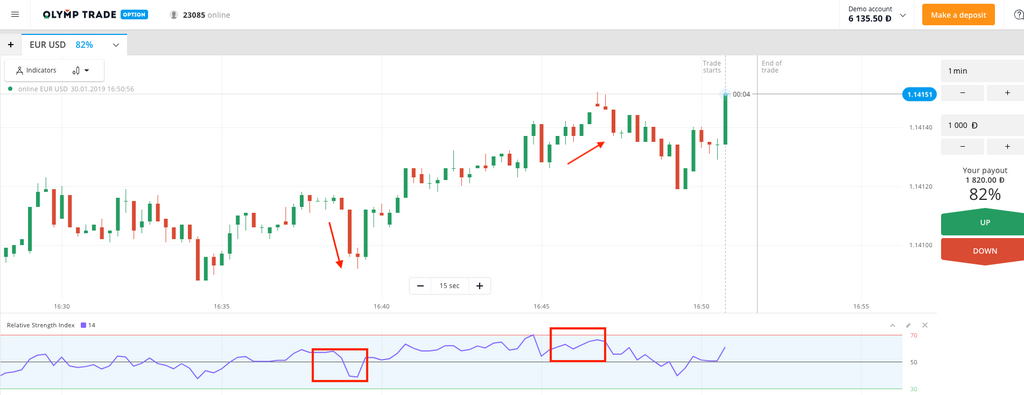Open the chart type dropdown
1024x395 pixels.
(x=80, y=70)
